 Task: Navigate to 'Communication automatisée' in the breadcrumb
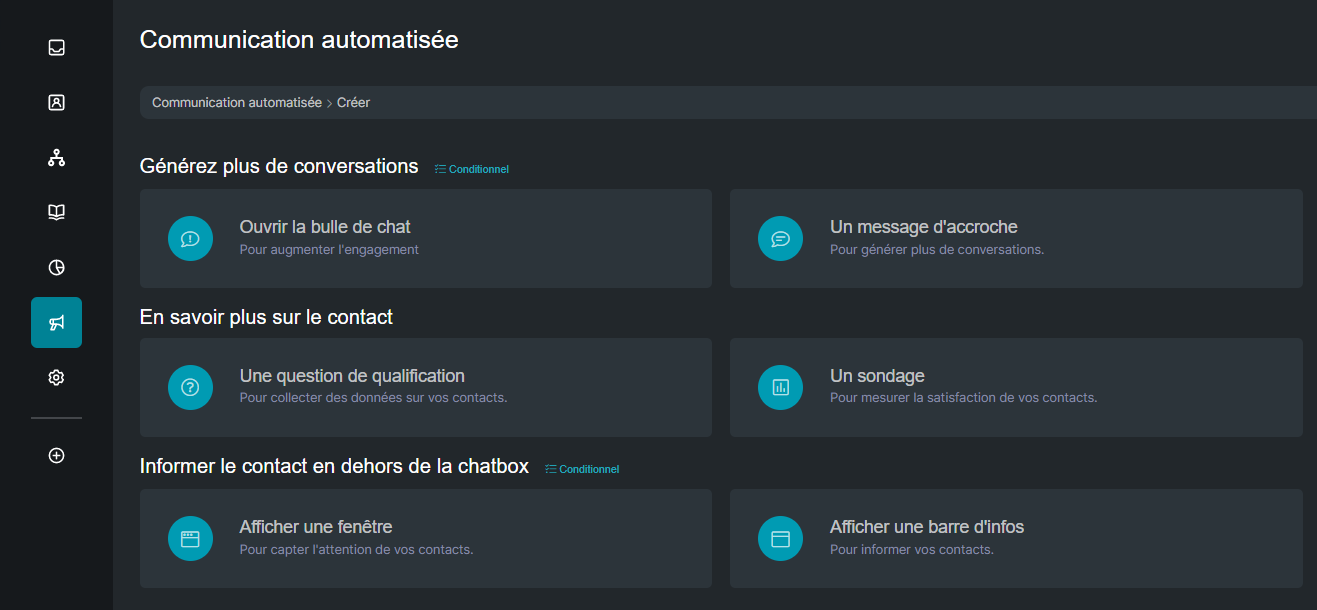[236, 102]
